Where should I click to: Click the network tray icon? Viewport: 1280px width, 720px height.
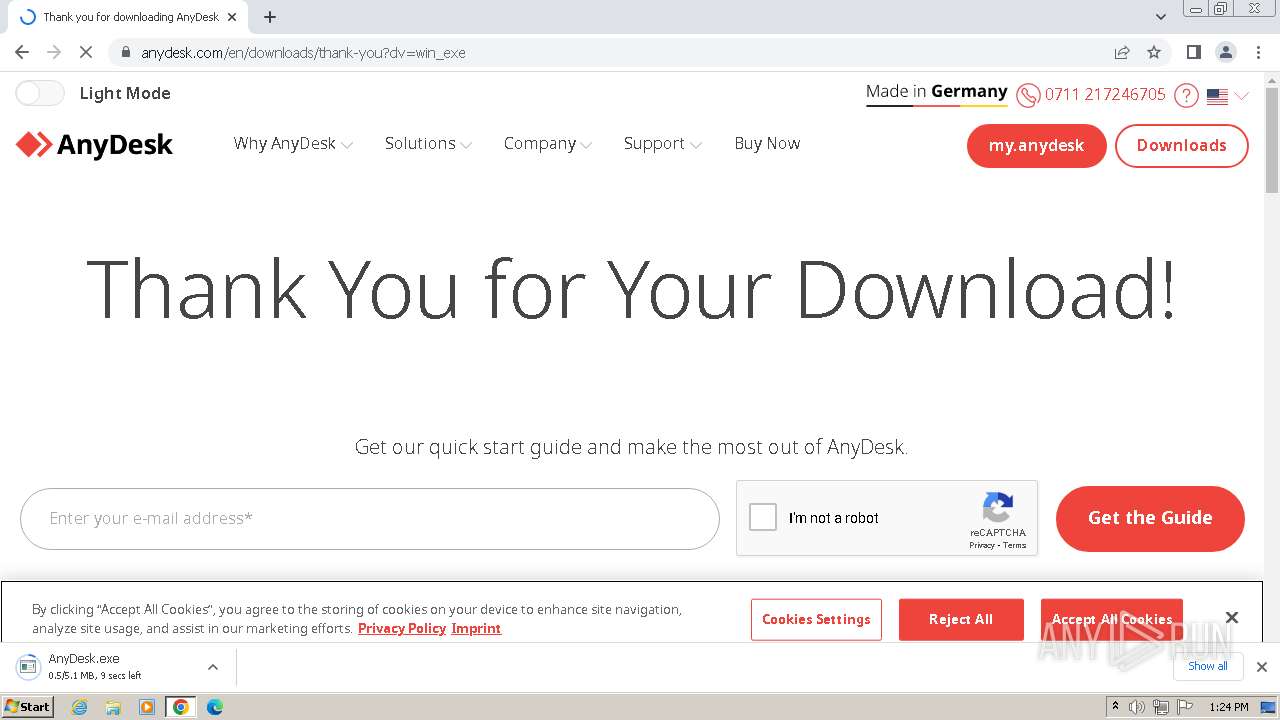coord(1161,707)
